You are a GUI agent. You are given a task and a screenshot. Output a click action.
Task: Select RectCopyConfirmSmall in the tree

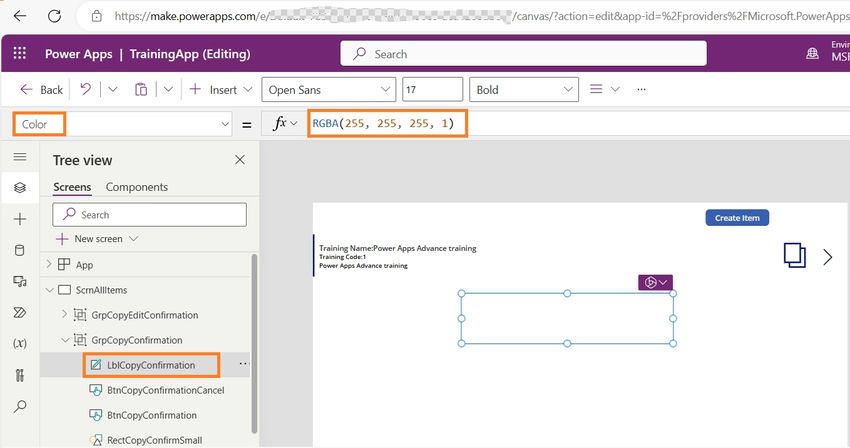tap(154, 440)
